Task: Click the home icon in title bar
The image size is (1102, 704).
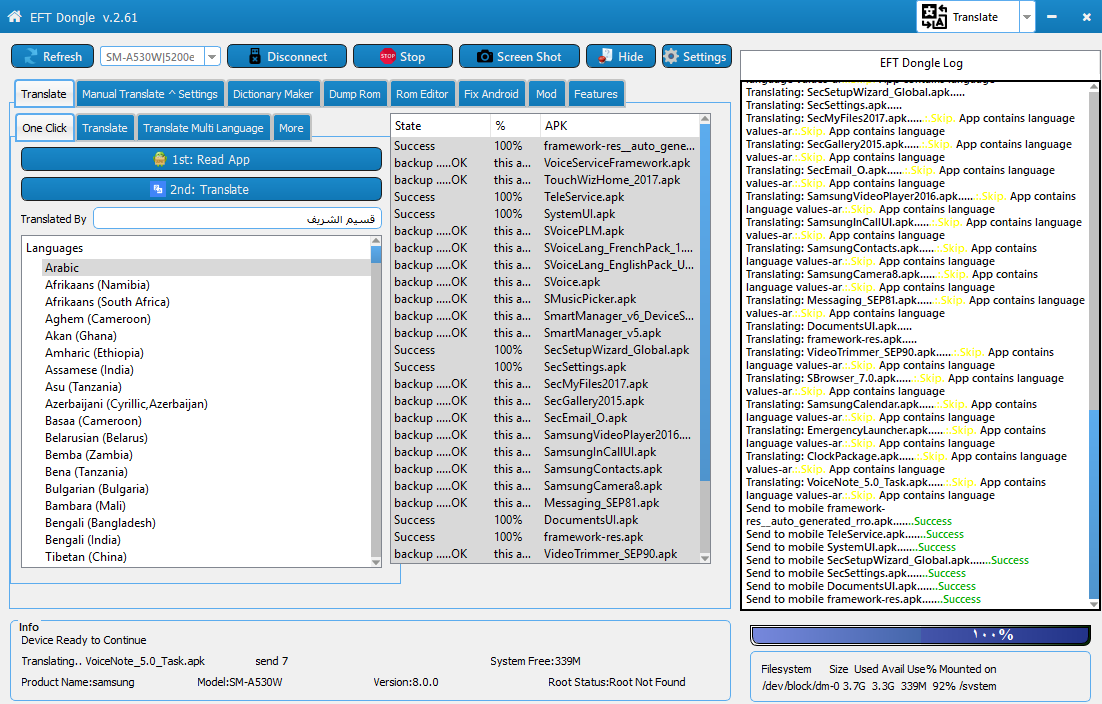Action: [14, 16]
